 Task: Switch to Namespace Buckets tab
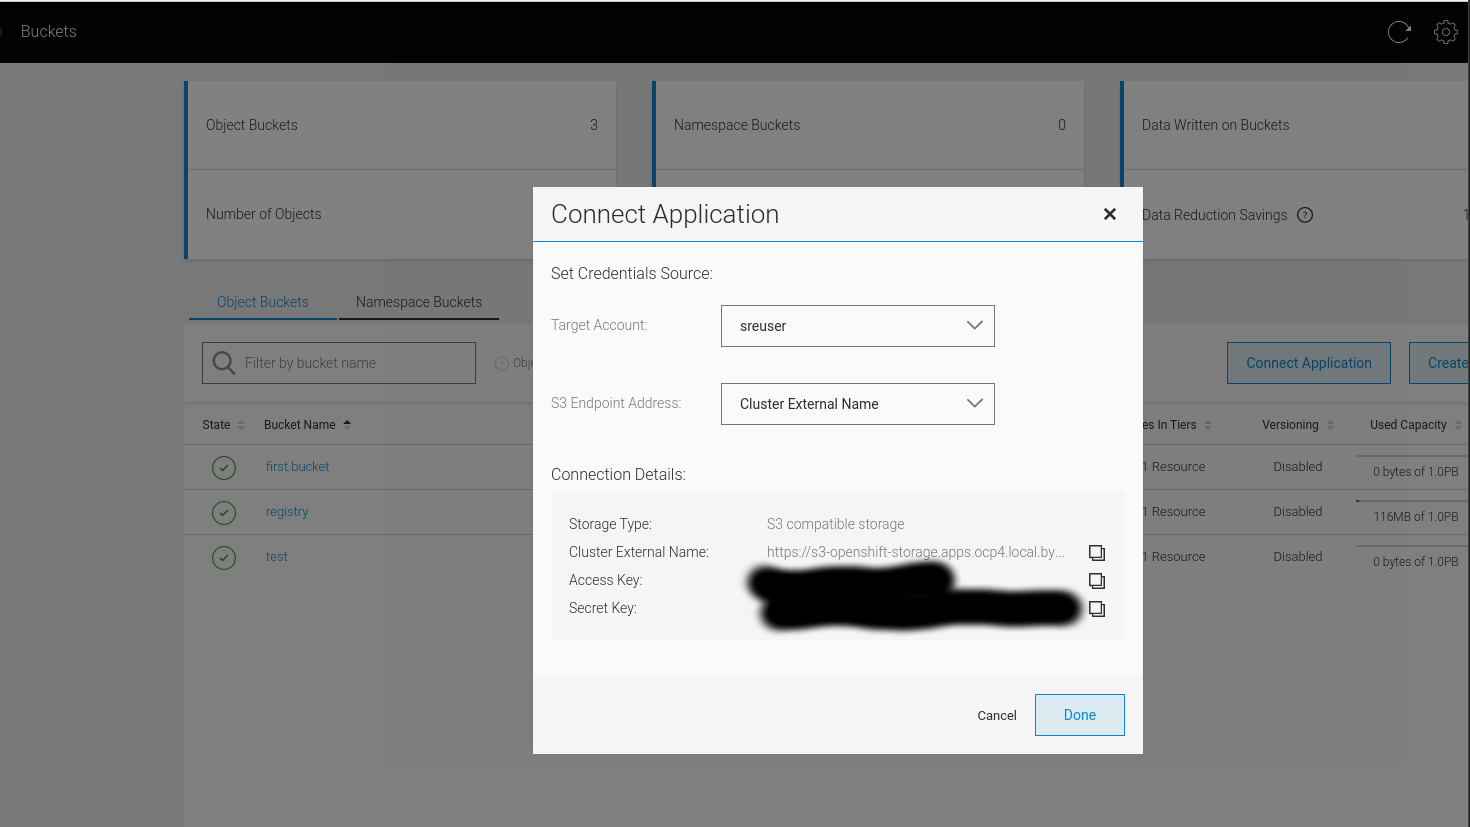[x=418, y=302]
